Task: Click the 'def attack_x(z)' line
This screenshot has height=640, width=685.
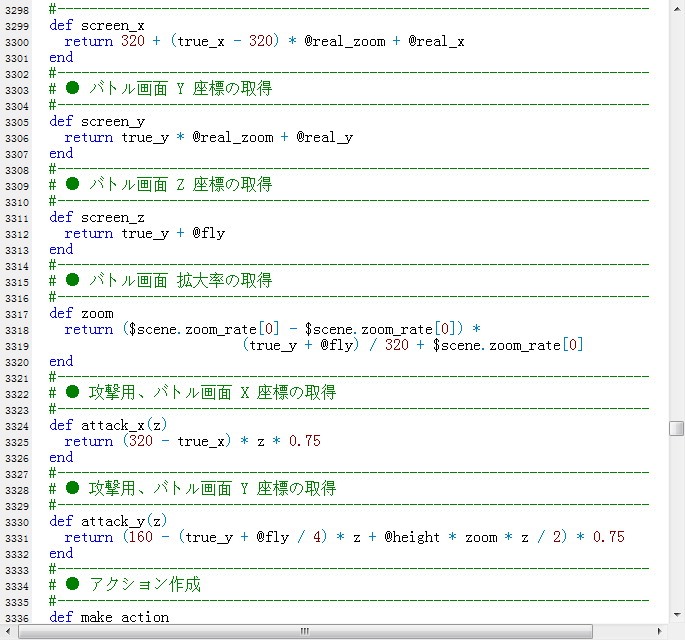Action: pyautogui.click(x=108, y=426)
